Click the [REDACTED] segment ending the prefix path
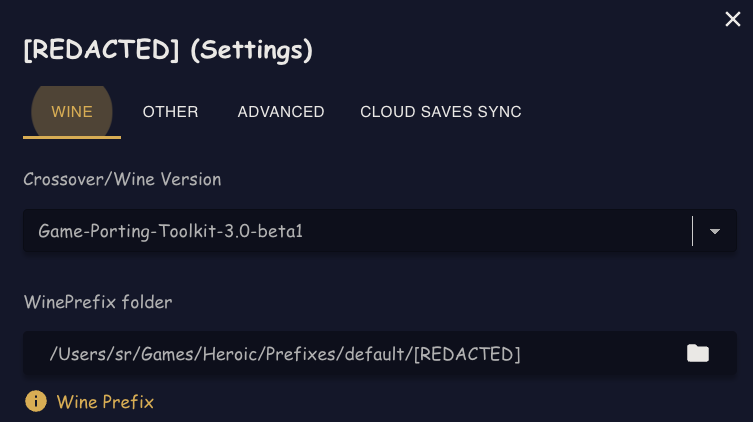The width and height of the screenshot is (753, 422). tap(467, 354)
